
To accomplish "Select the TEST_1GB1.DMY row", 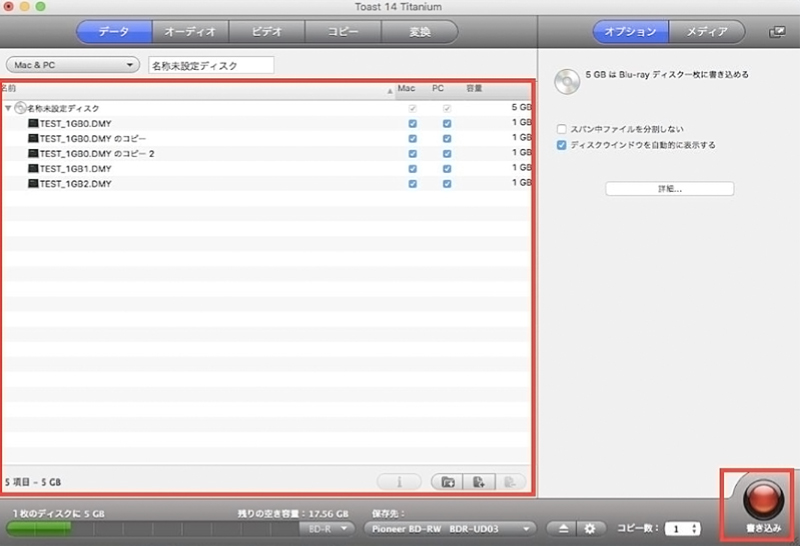I will (266, 168).
